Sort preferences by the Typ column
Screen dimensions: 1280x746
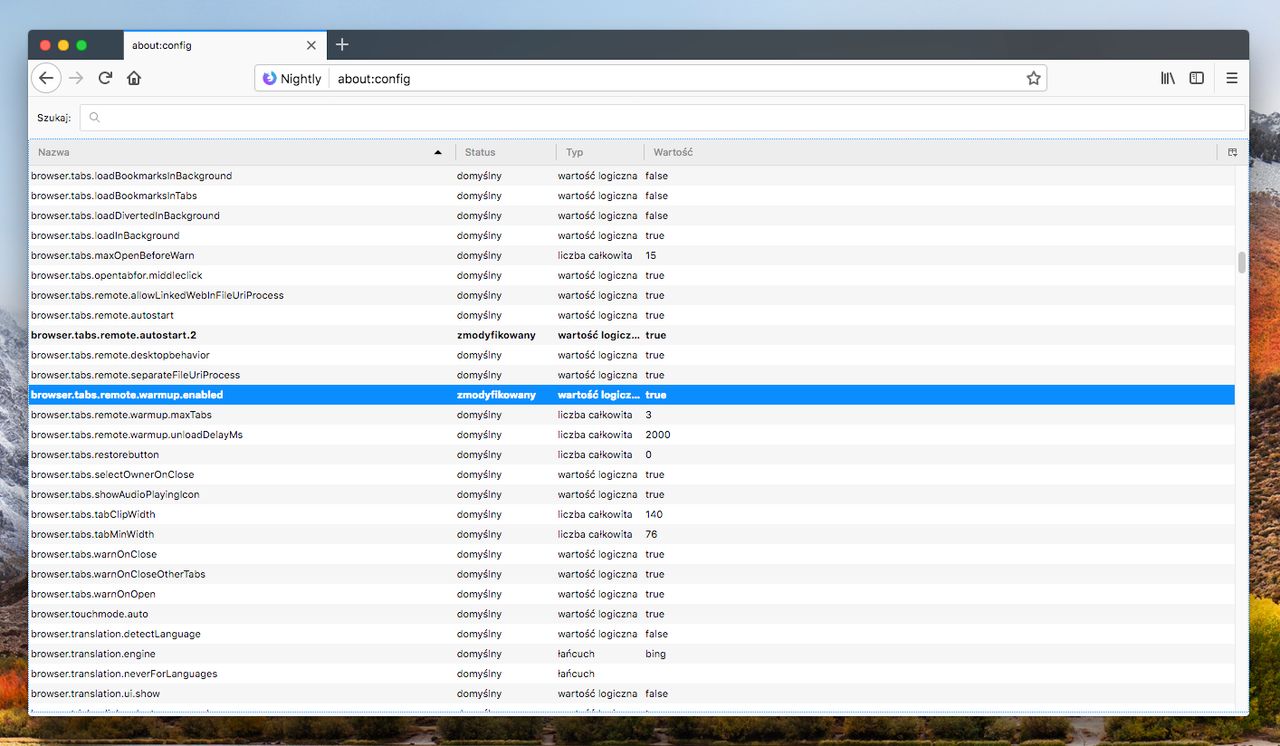600,152
